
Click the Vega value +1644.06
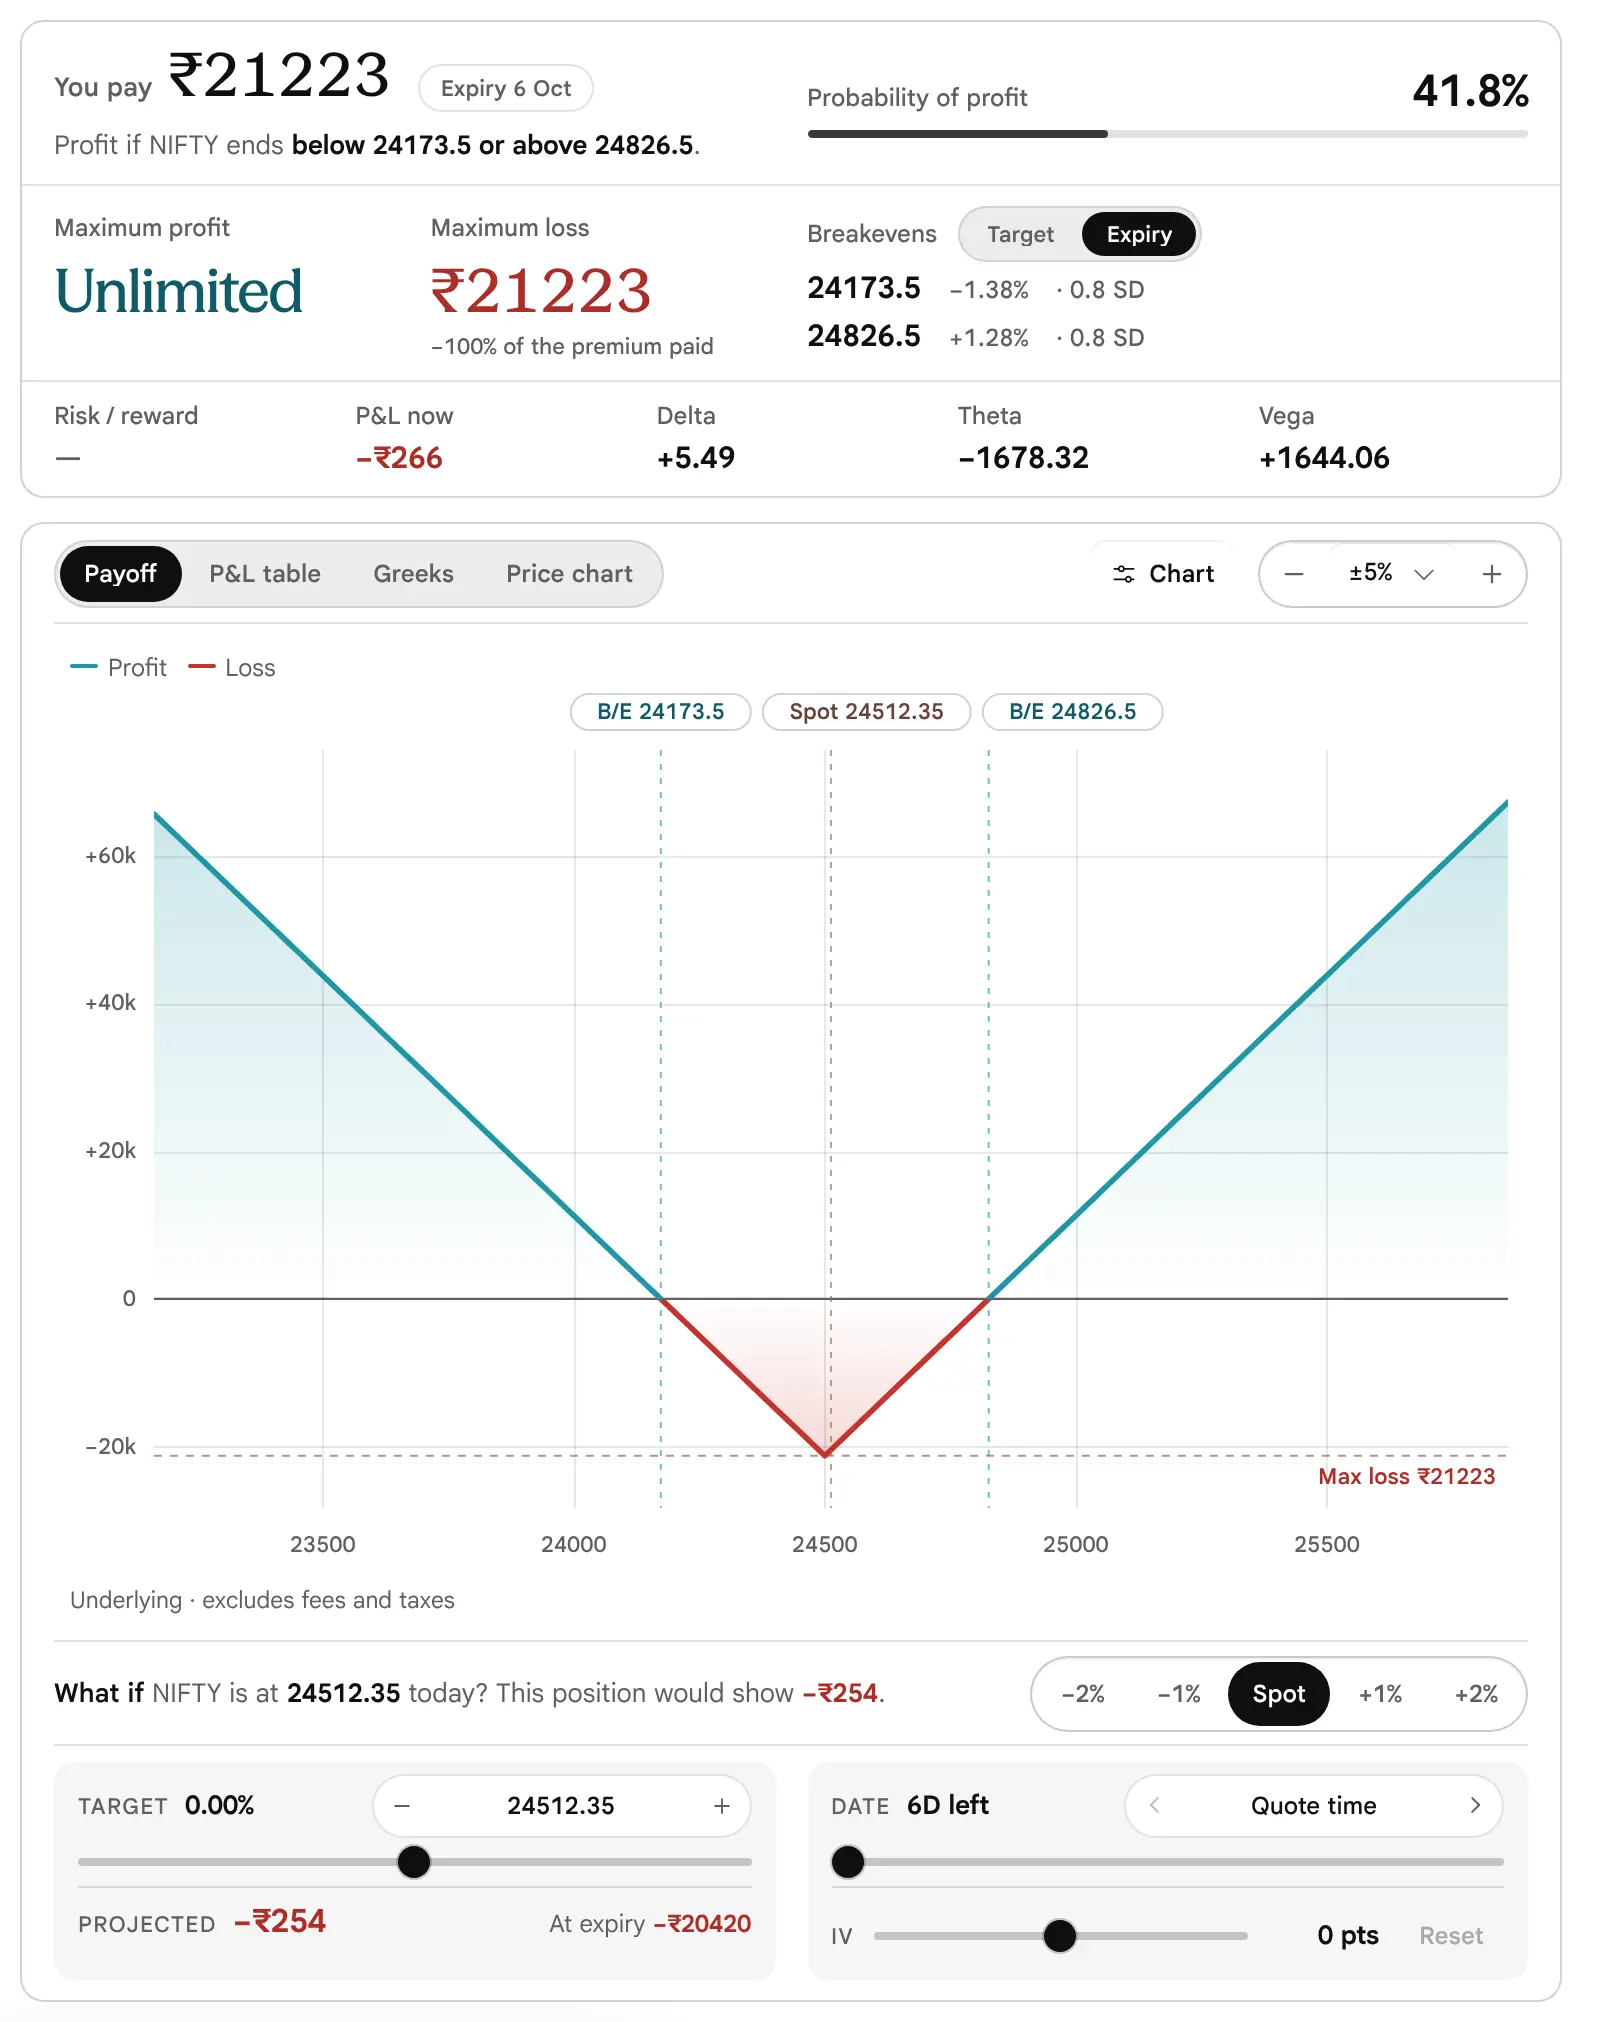(x=1324, y=458)
